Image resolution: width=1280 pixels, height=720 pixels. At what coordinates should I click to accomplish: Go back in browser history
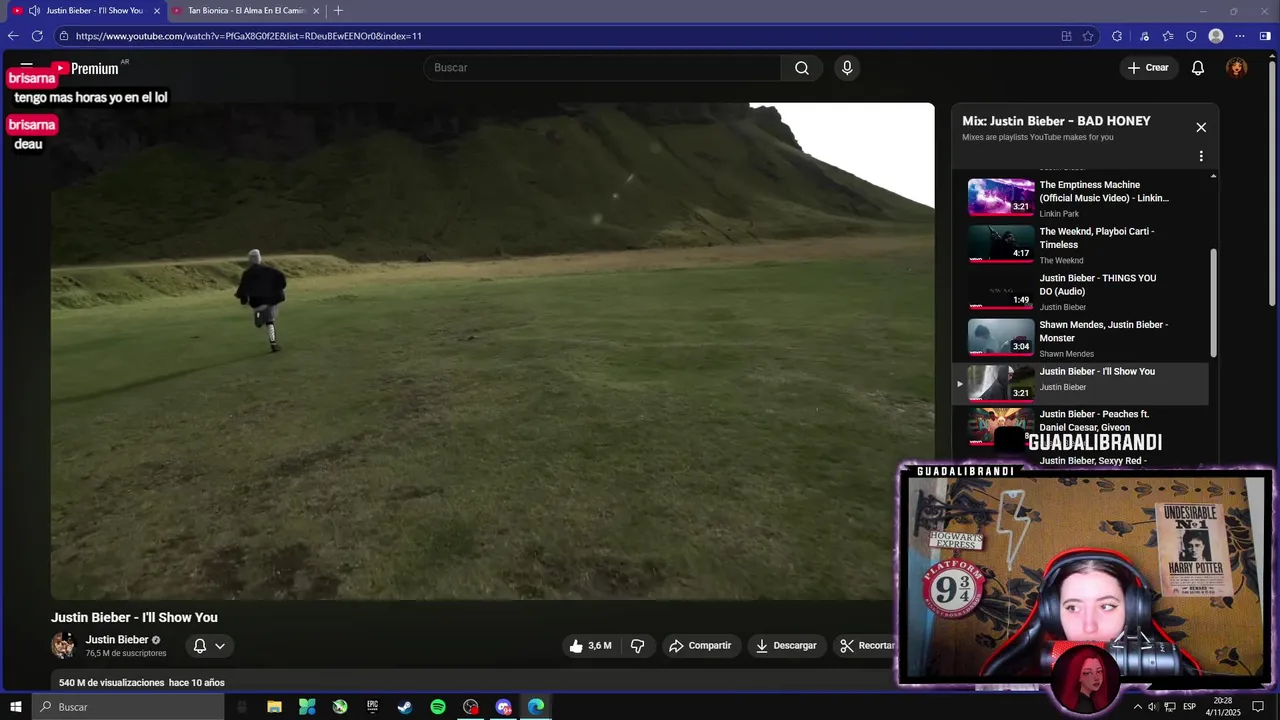(x=13, y=36)
